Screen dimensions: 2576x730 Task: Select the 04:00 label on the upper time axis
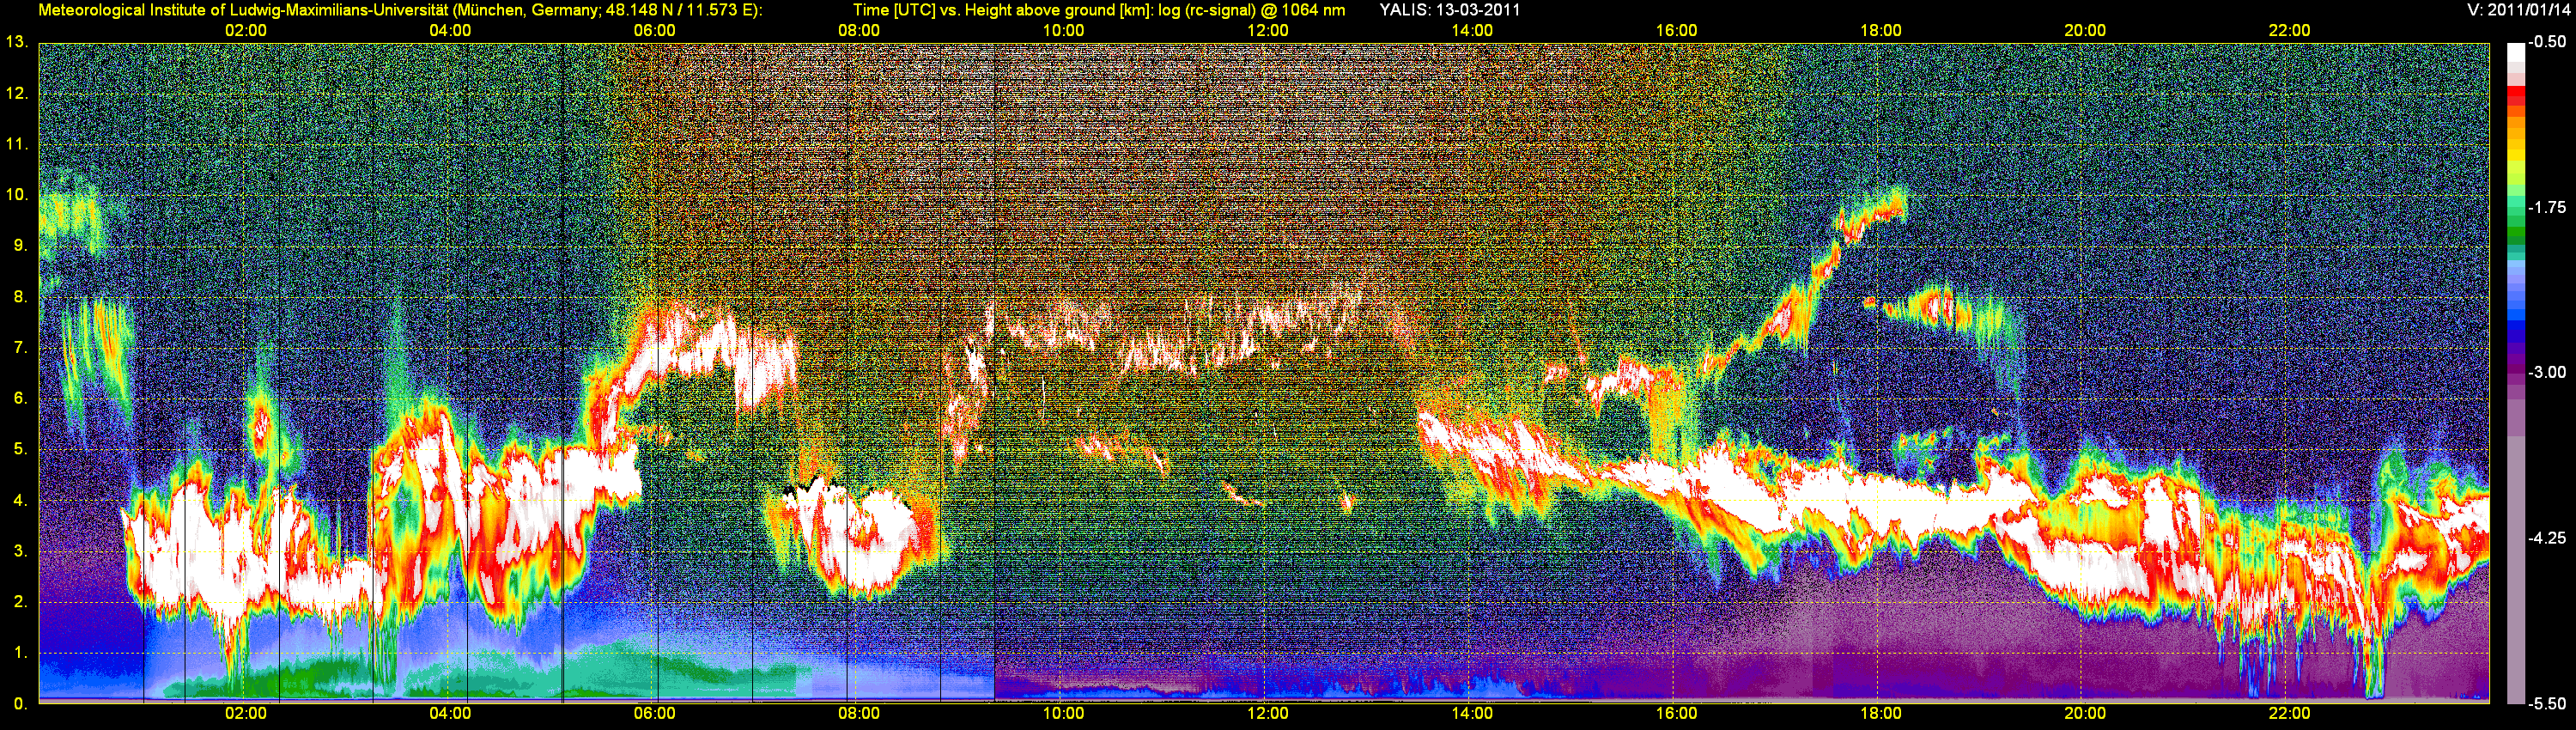click(x=450, y=30)
